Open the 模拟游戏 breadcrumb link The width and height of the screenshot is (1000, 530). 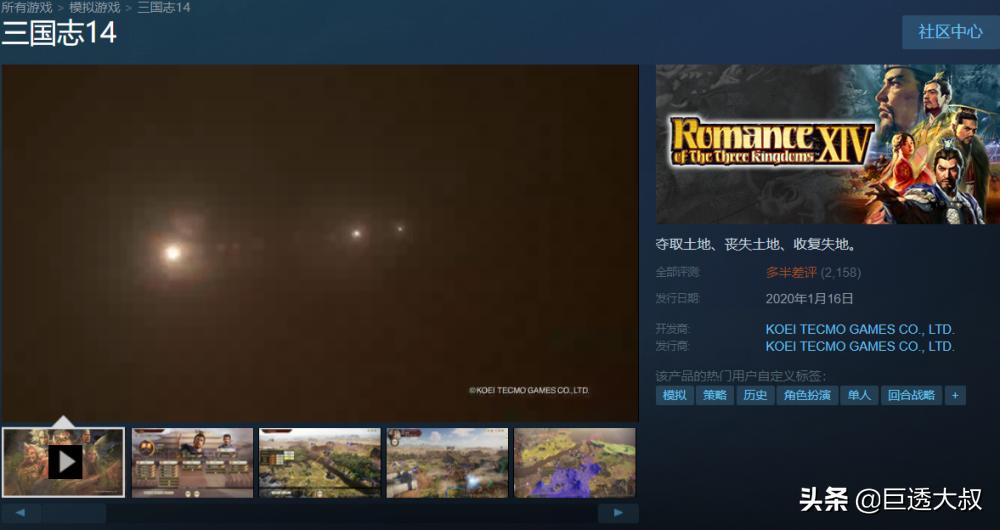click(x=94, y=8)
